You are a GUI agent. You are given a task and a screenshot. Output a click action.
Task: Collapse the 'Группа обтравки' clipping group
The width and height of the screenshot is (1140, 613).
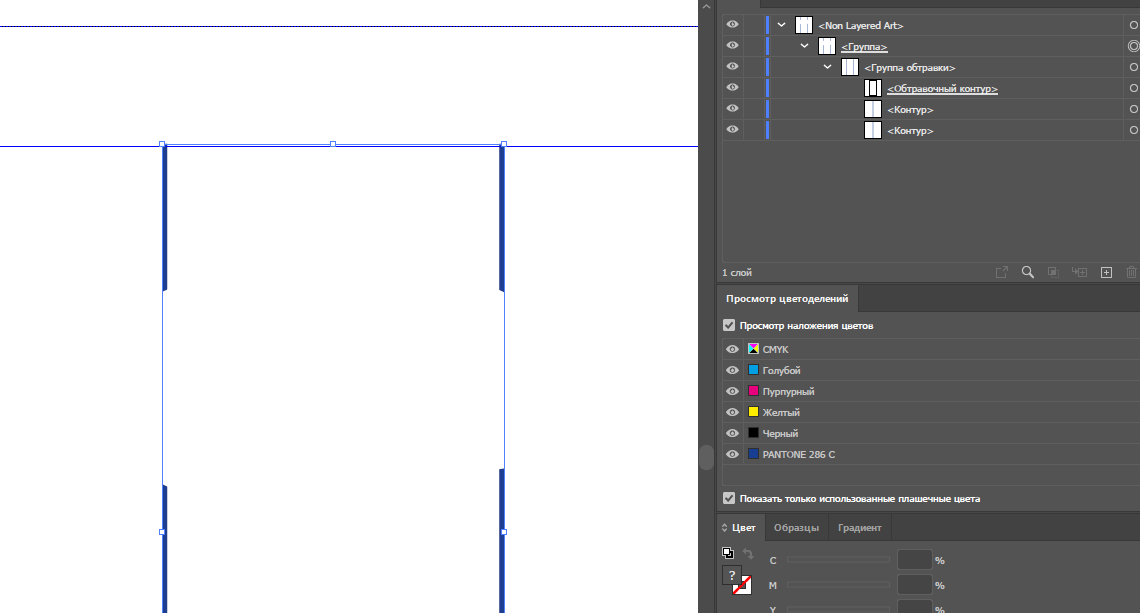(x=827, y=67)
